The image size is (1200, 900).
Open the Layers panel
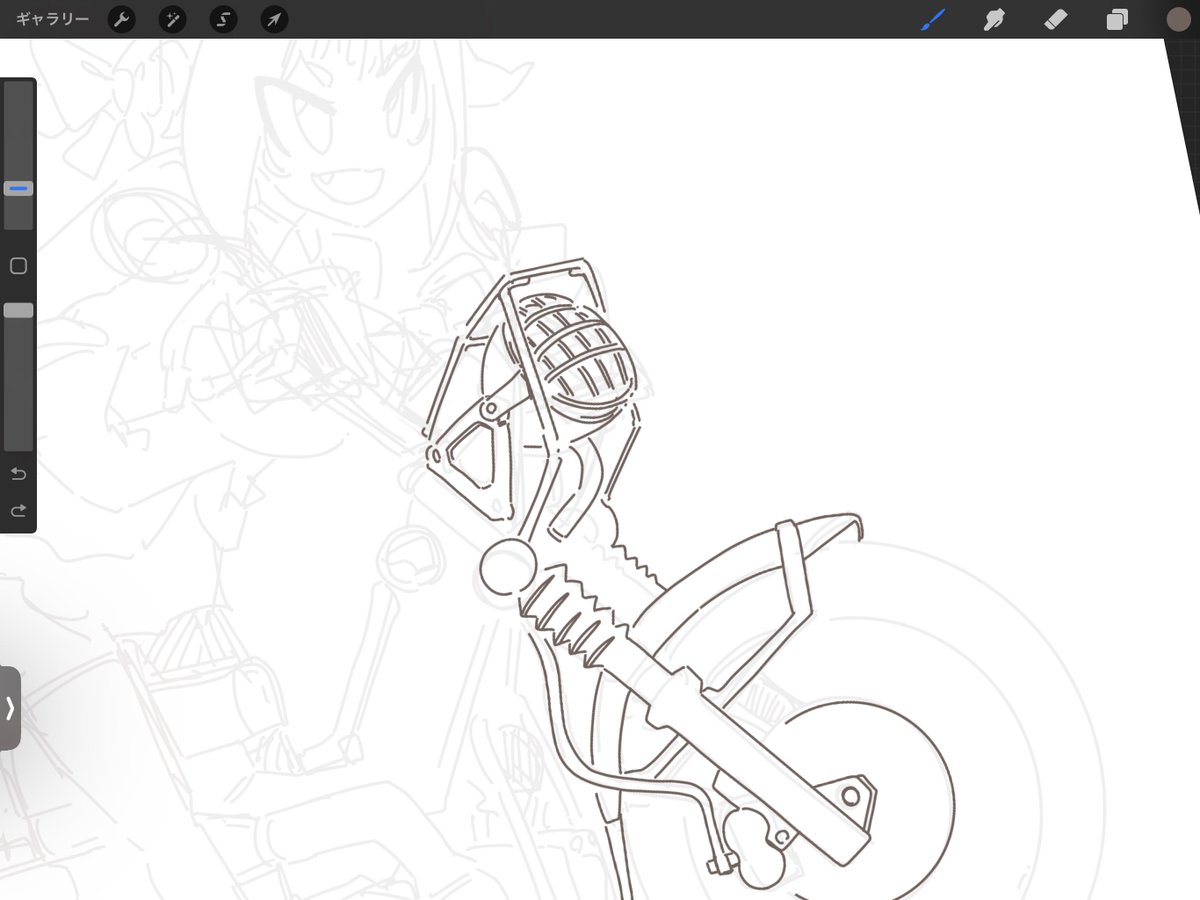[1117, 19]
